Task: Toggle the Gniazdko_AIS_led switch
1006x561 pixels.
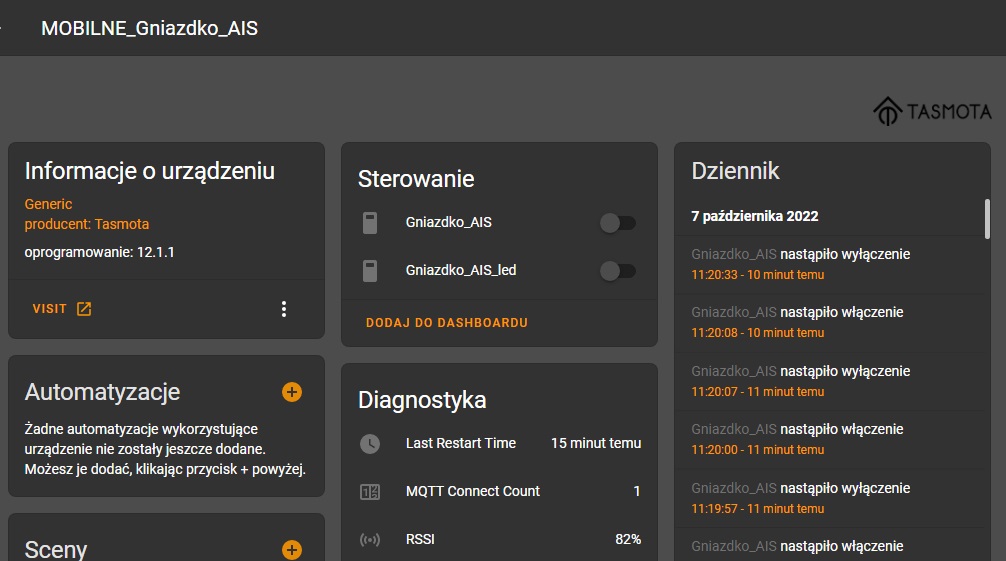Action: click(618, 271)
